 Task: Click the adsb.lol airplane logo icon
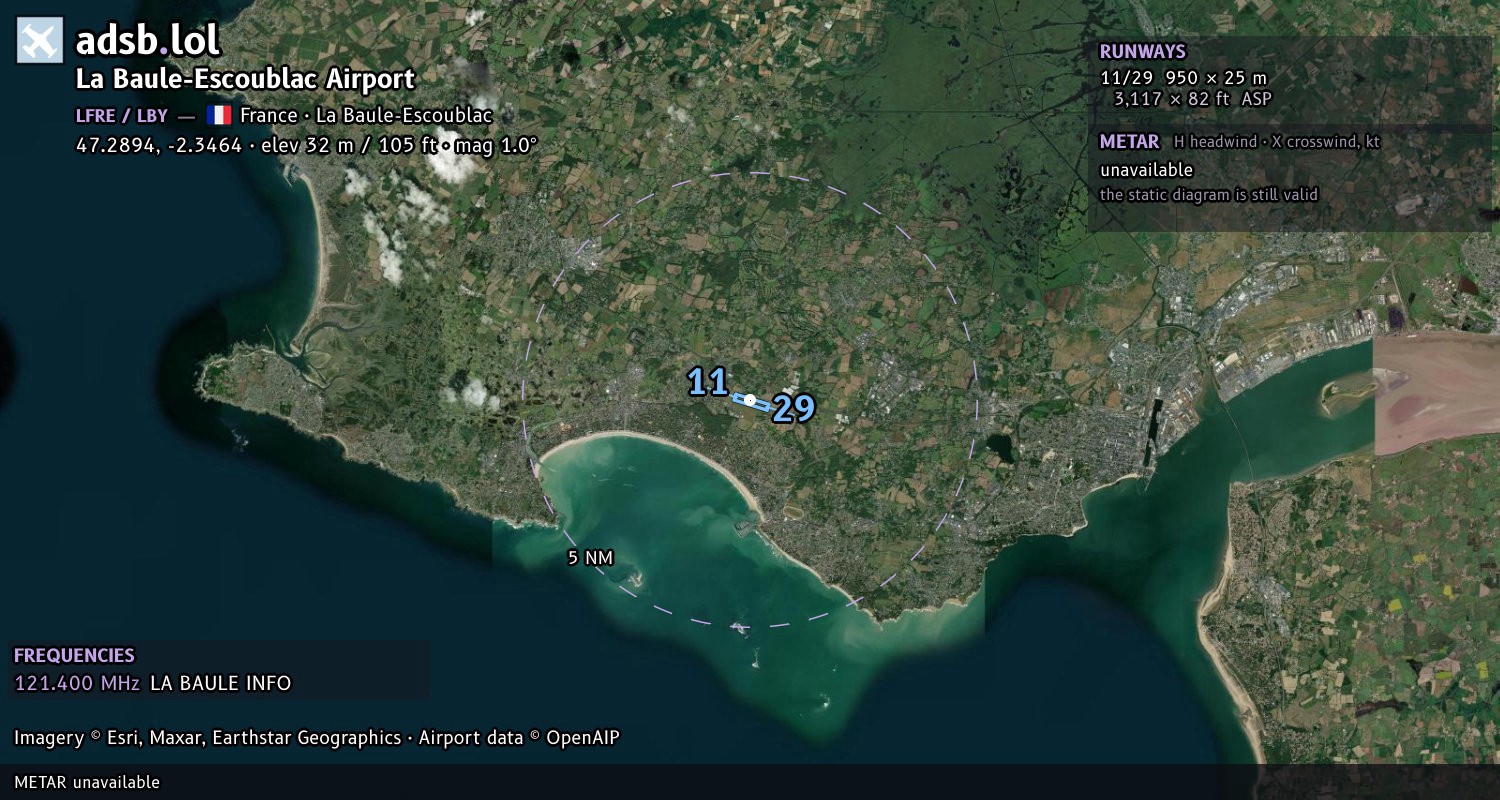tap(40, 41)
